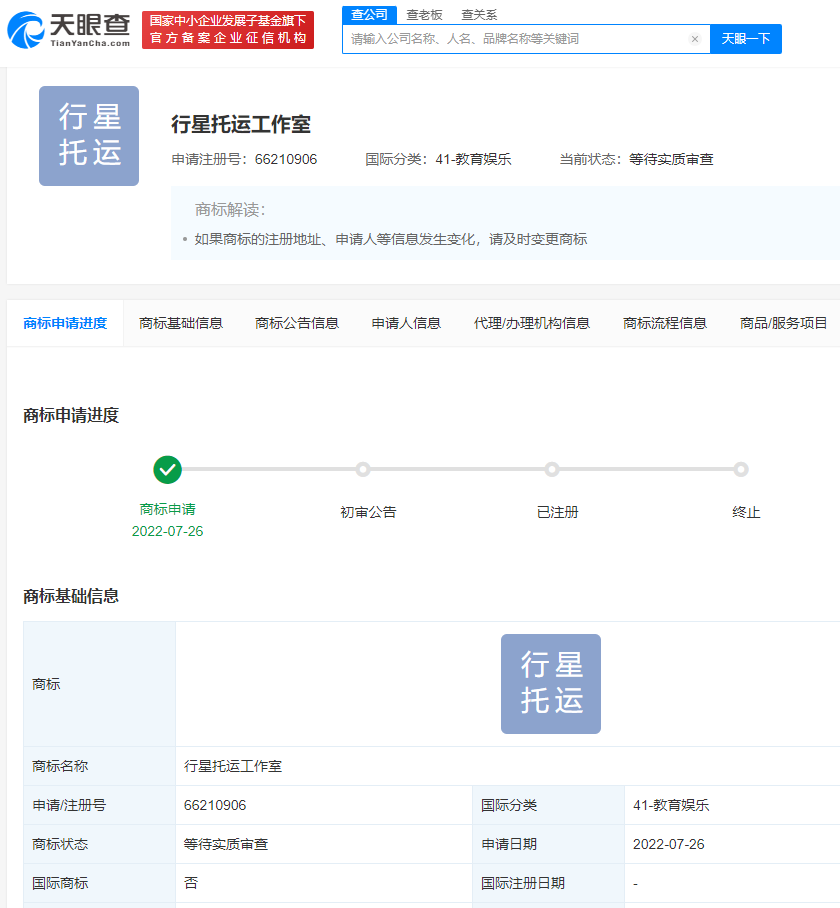Open the 申请人信息 tab

(406, 323)
